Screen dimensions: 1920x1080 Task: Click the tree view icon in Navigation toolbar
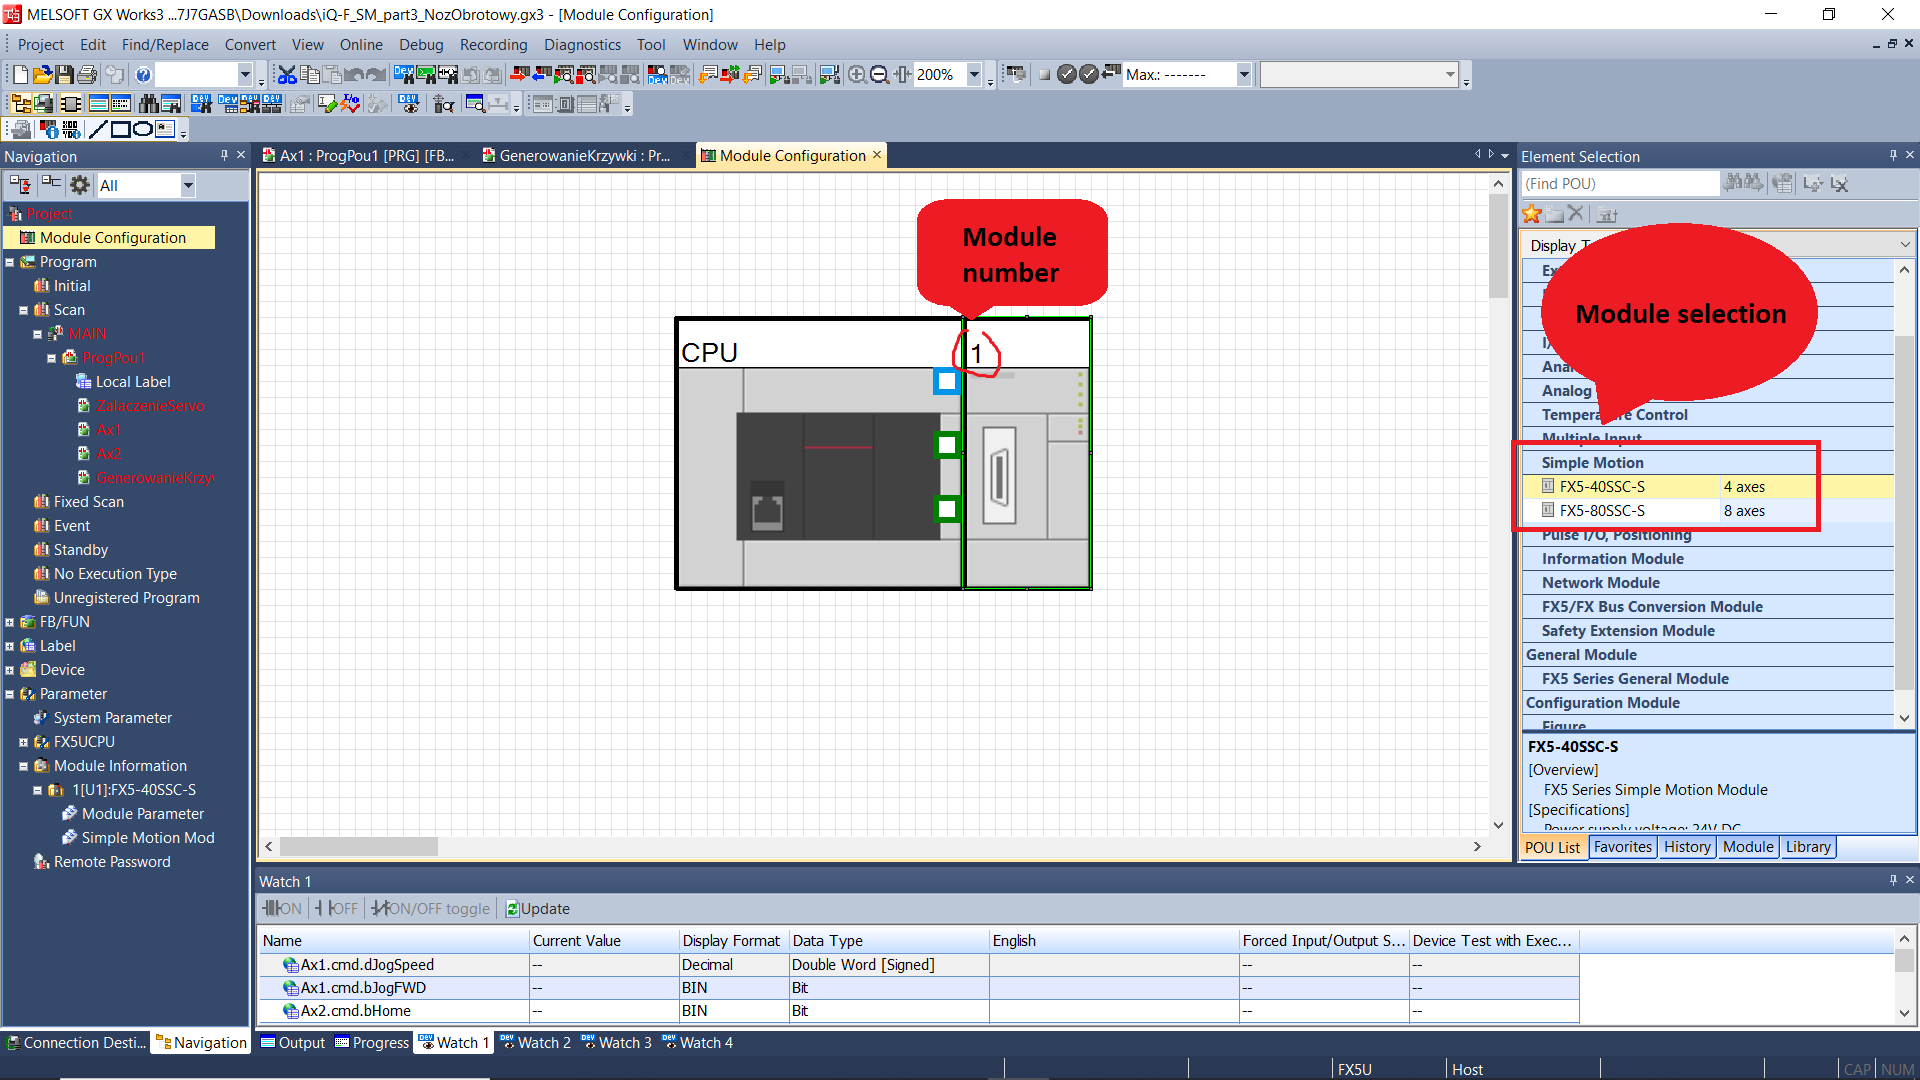[20, 185]
